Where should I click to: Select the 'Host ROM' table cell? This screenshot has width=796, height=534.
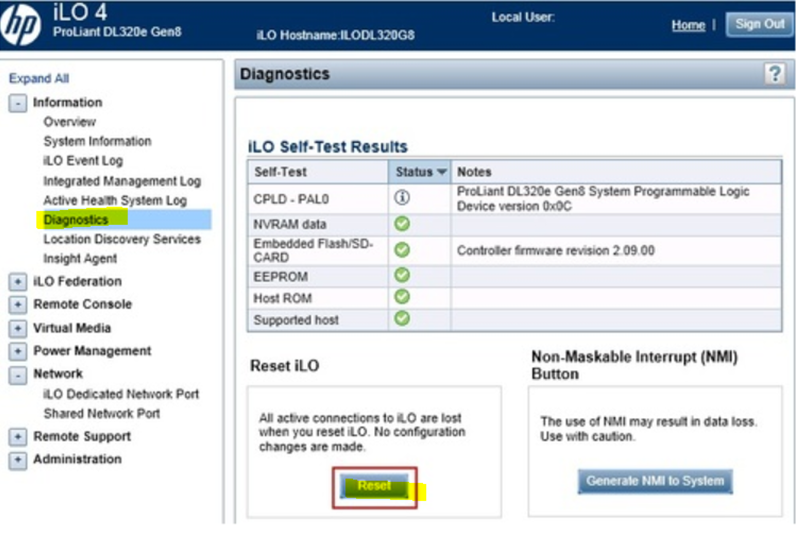tap(318, 298)
